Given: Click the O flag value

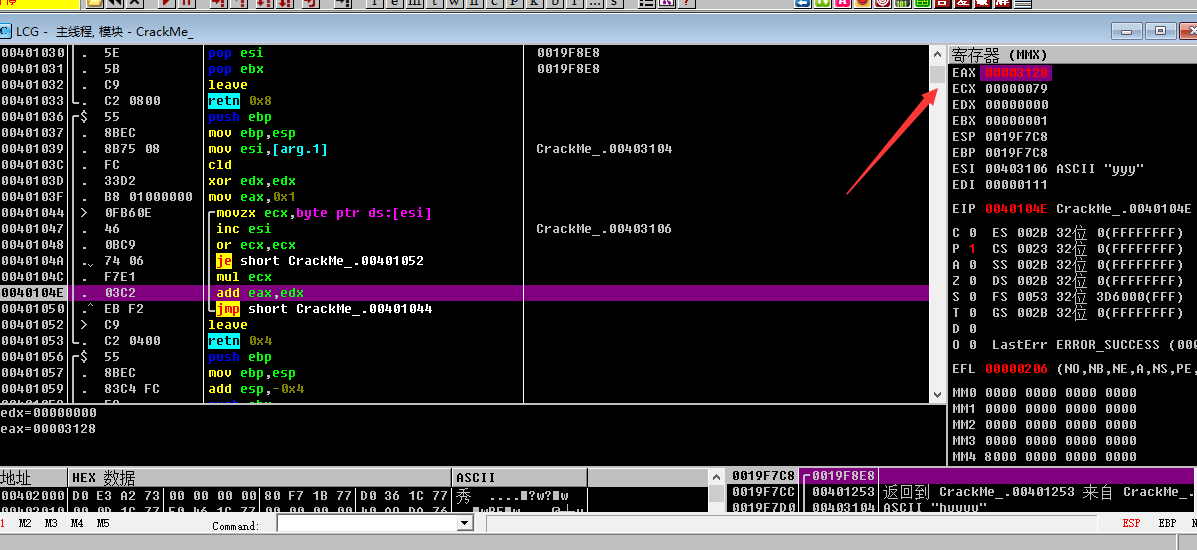Looking at the screenshot, I should [973, 345].
